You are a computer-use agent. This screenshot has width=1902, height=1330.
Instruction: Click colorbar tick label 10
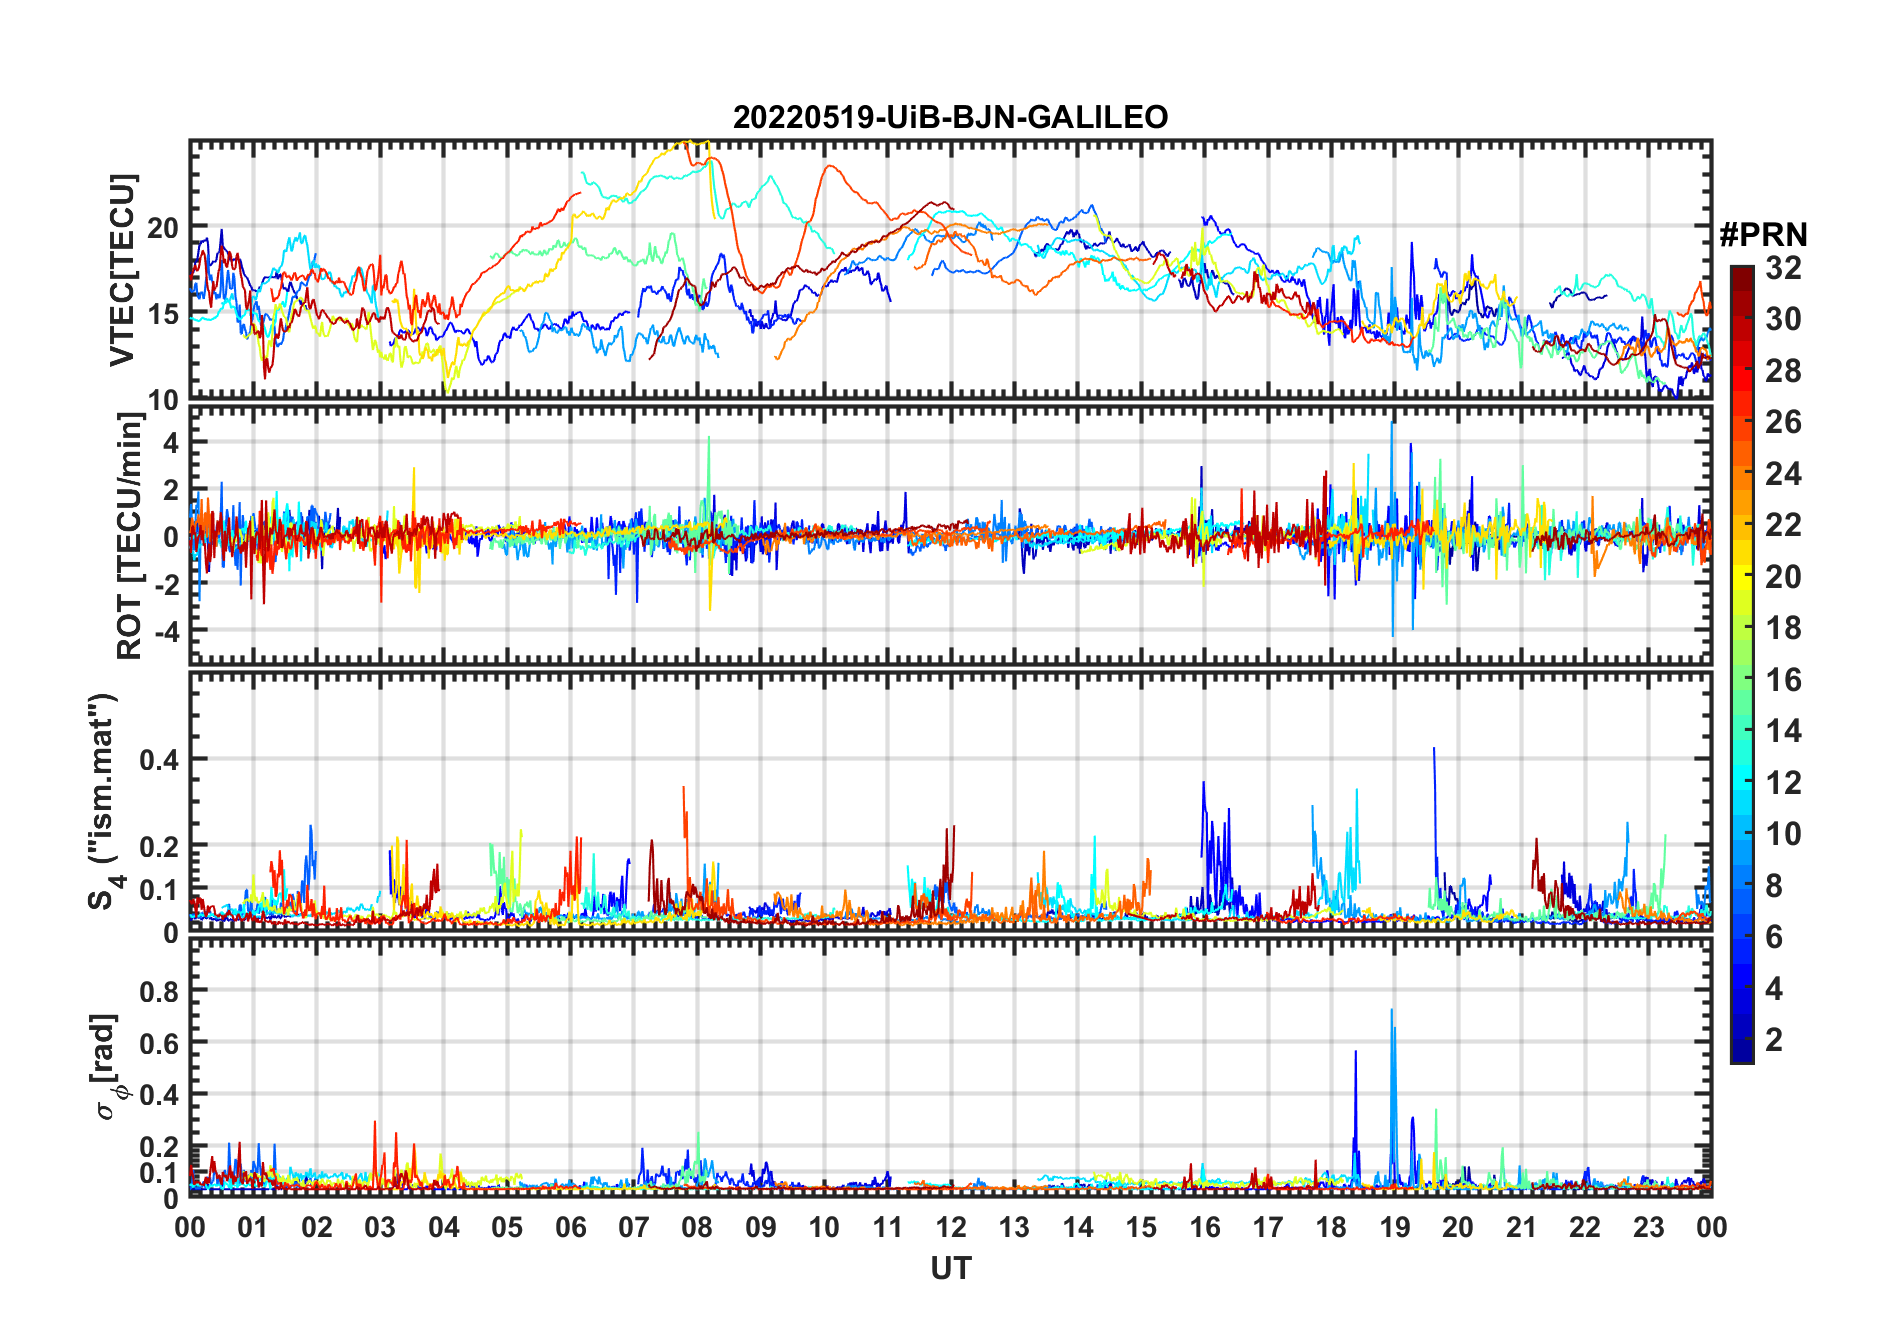(1783, 834)
